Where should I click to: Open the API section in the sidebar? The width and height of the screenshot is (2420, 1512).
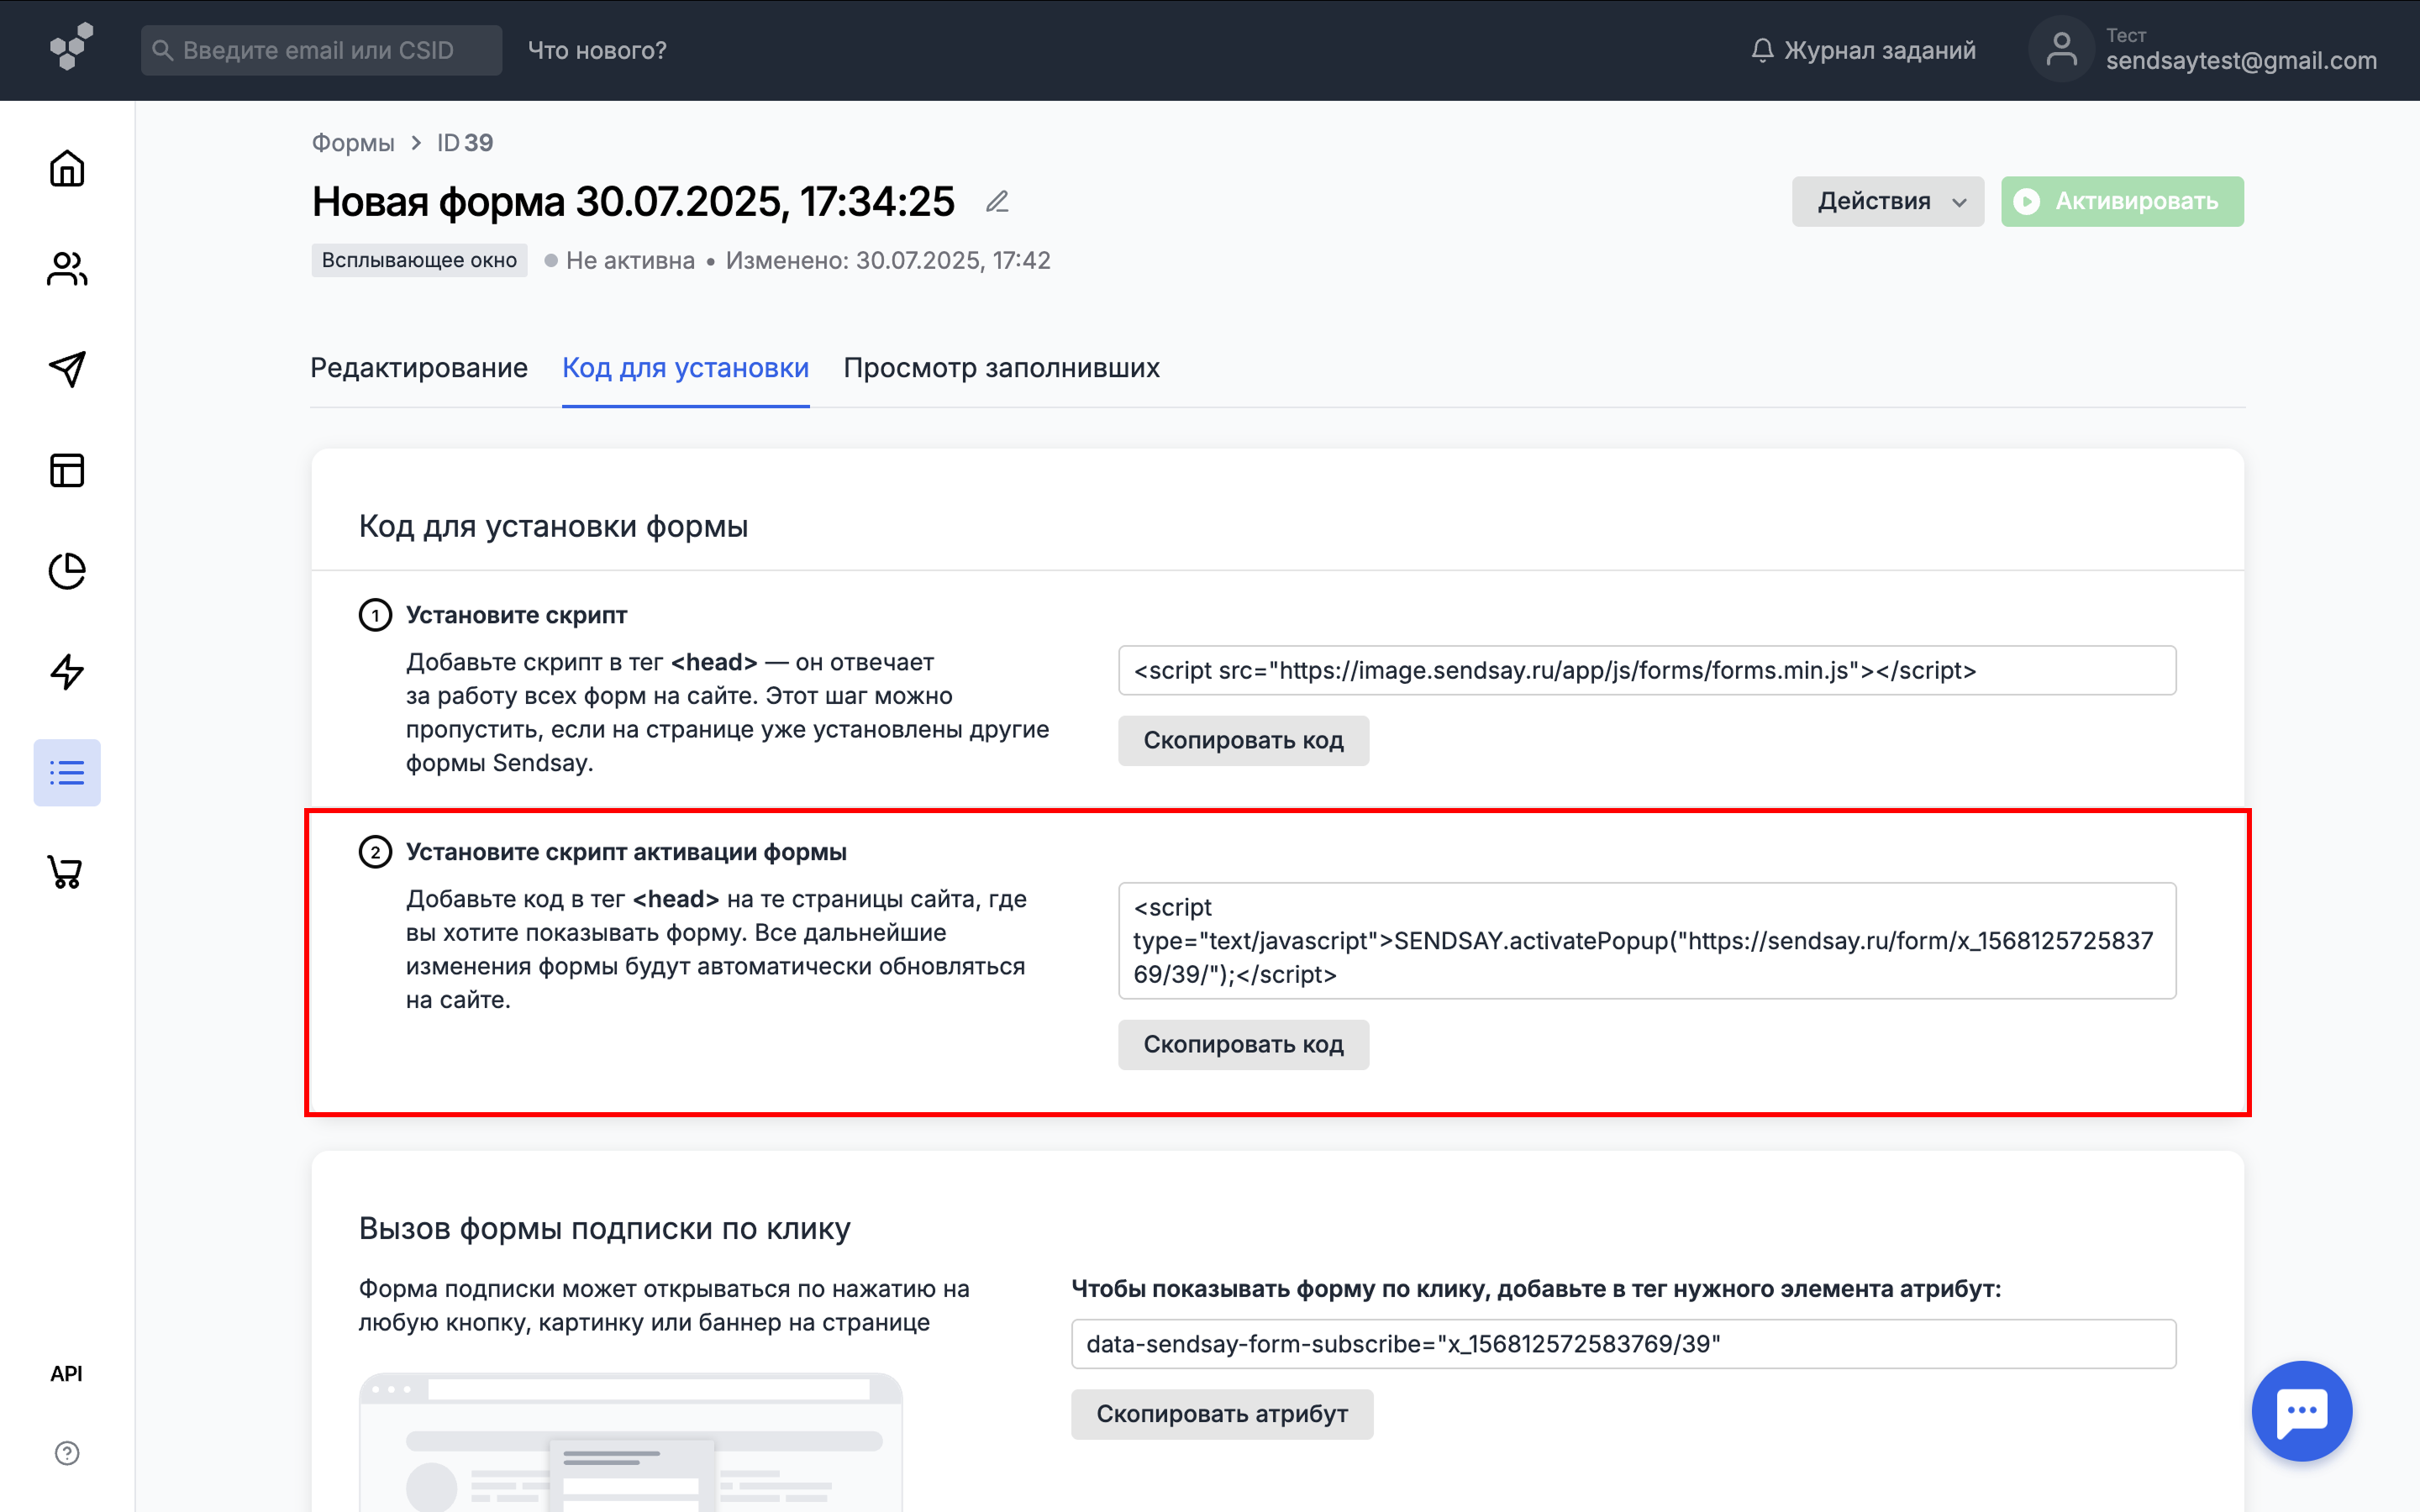point(67,1373)
